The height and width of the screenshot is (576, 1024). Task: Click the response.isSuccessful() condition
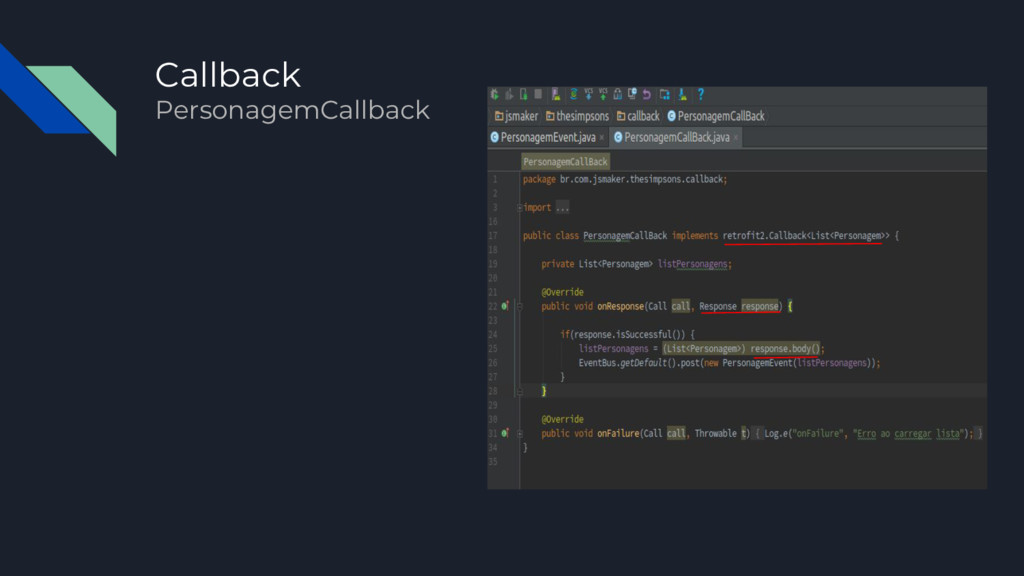coord(627,334)
